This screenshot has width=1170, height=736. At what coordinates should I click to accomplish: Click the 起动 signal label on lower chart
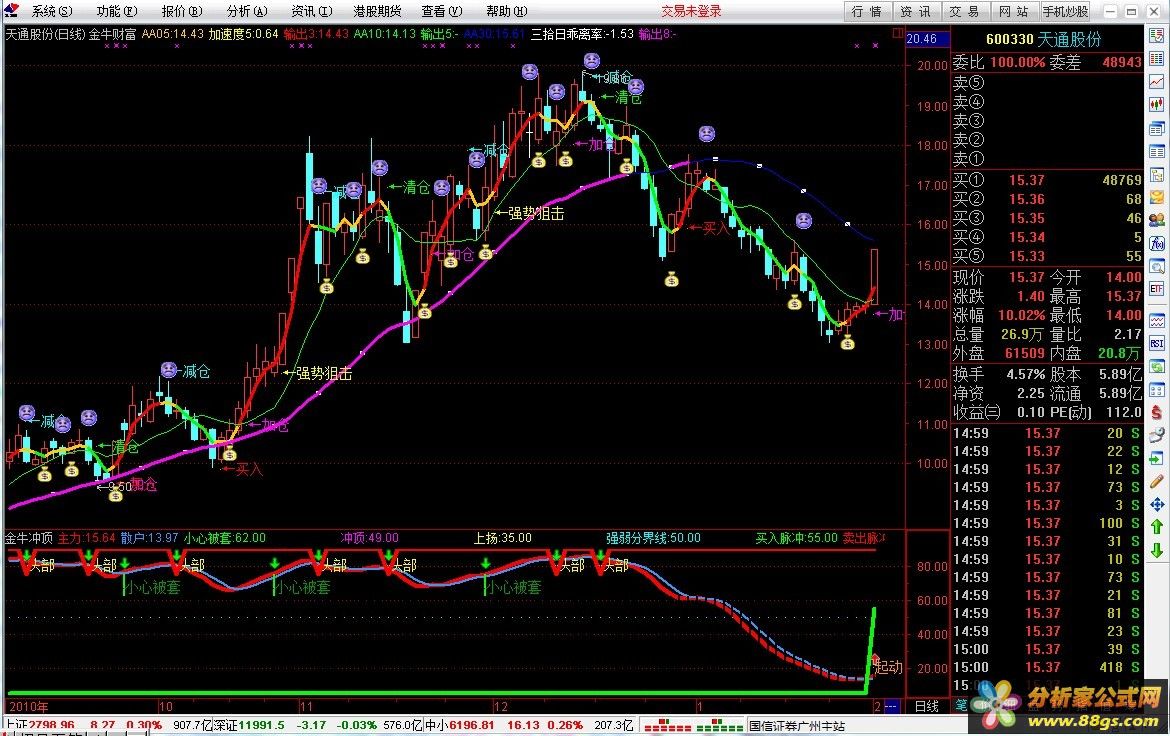tap(888, 667)
